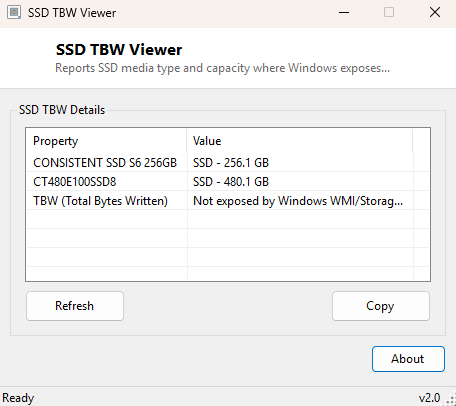This screenshot has width=456, height=406.
Task: Click the Reports SSD media type subtitle
Action: coord(222,68)
